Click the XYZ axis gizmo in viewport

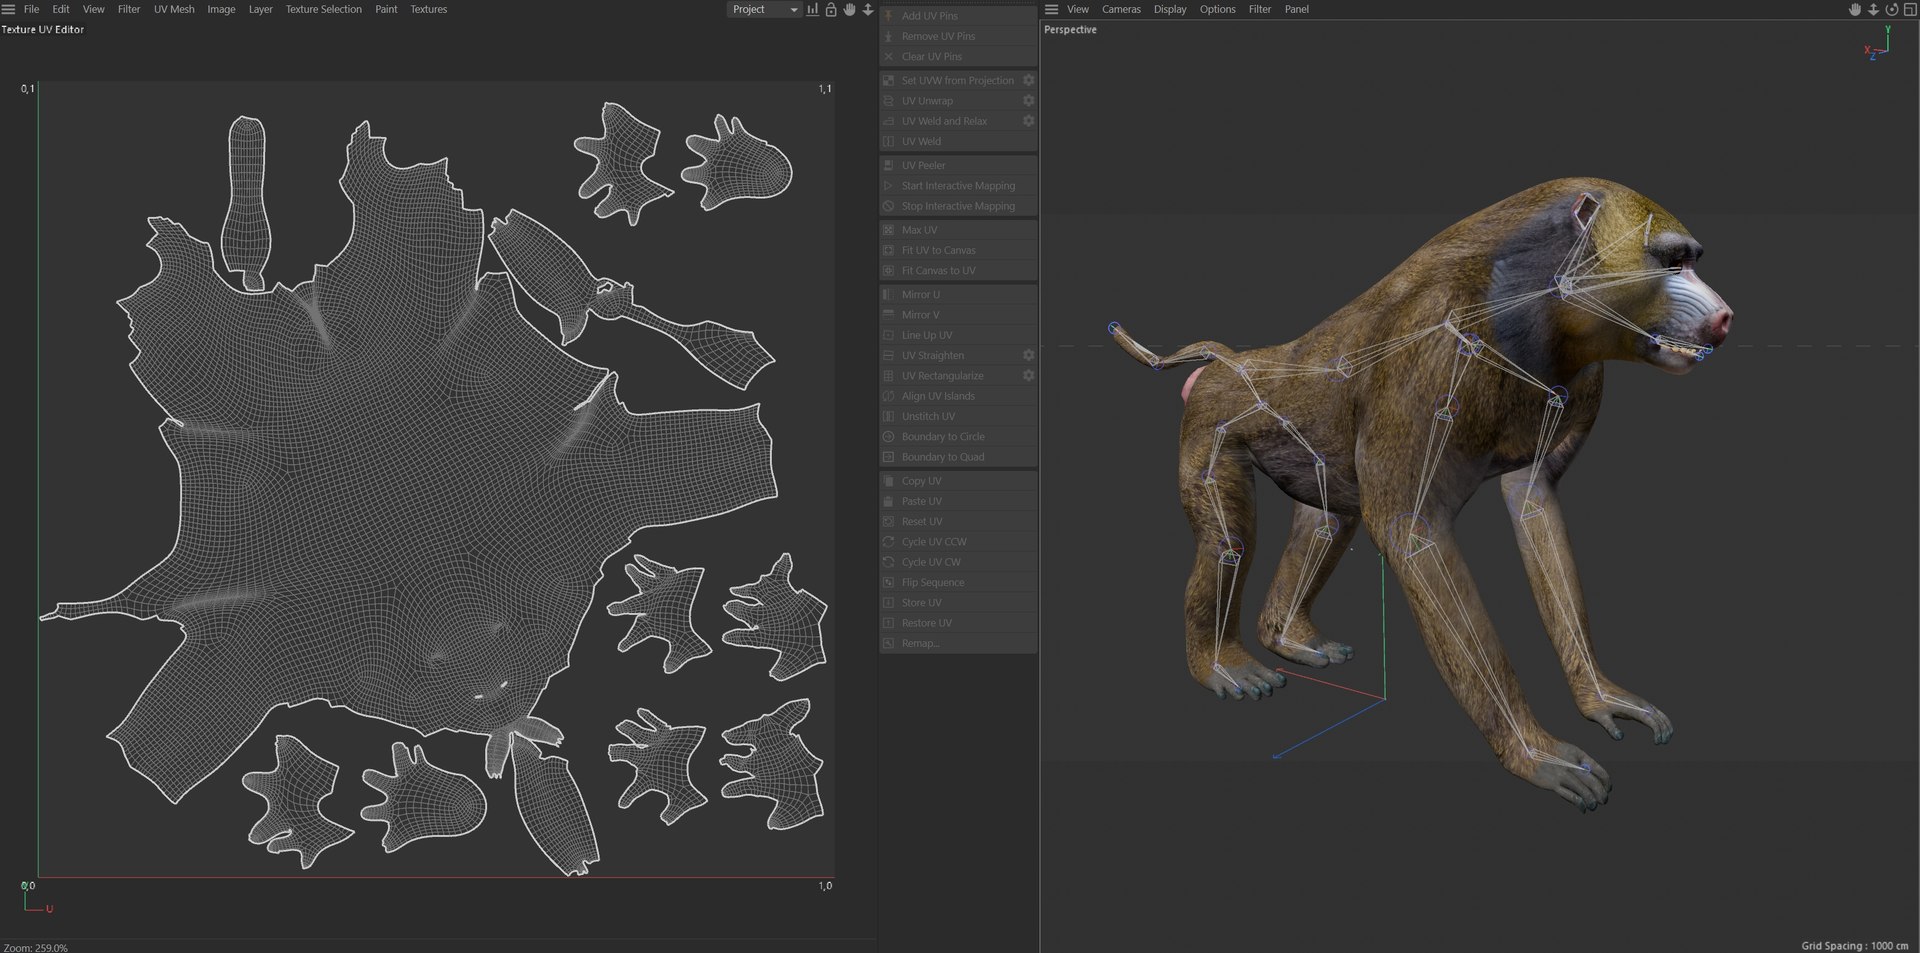(x=1877, y=43)
